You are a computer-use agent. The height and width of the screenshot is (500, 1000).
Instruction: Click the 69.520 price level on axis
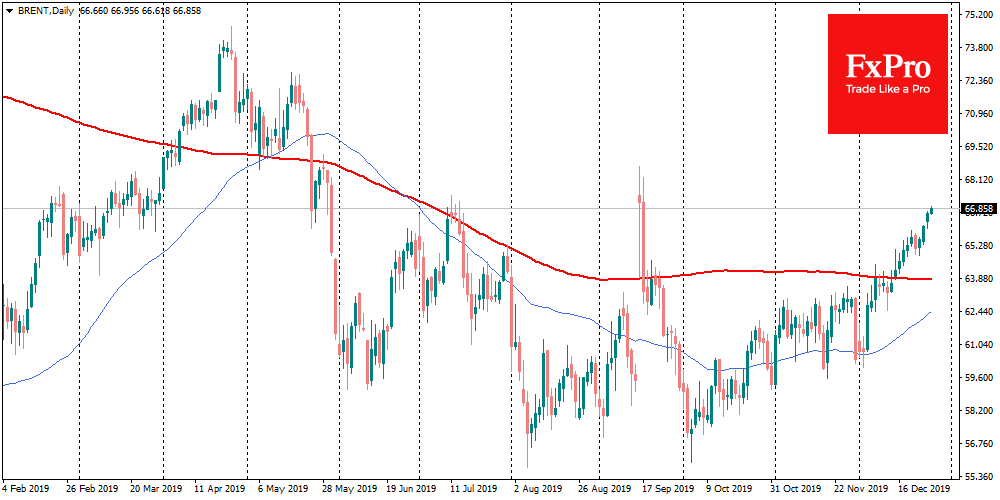tap(979, 147)
